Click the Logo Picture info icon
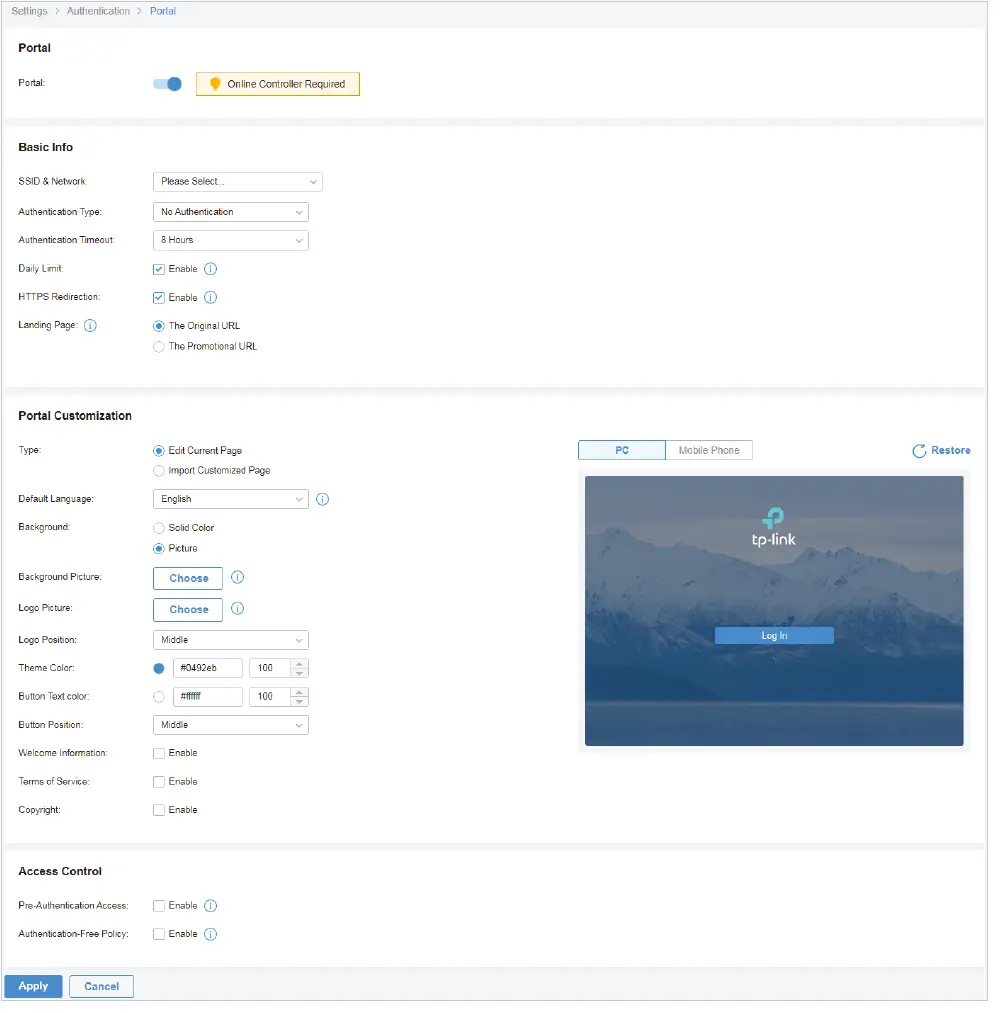The height and width of the screenshot is (1013, 1000). [235, 609]
